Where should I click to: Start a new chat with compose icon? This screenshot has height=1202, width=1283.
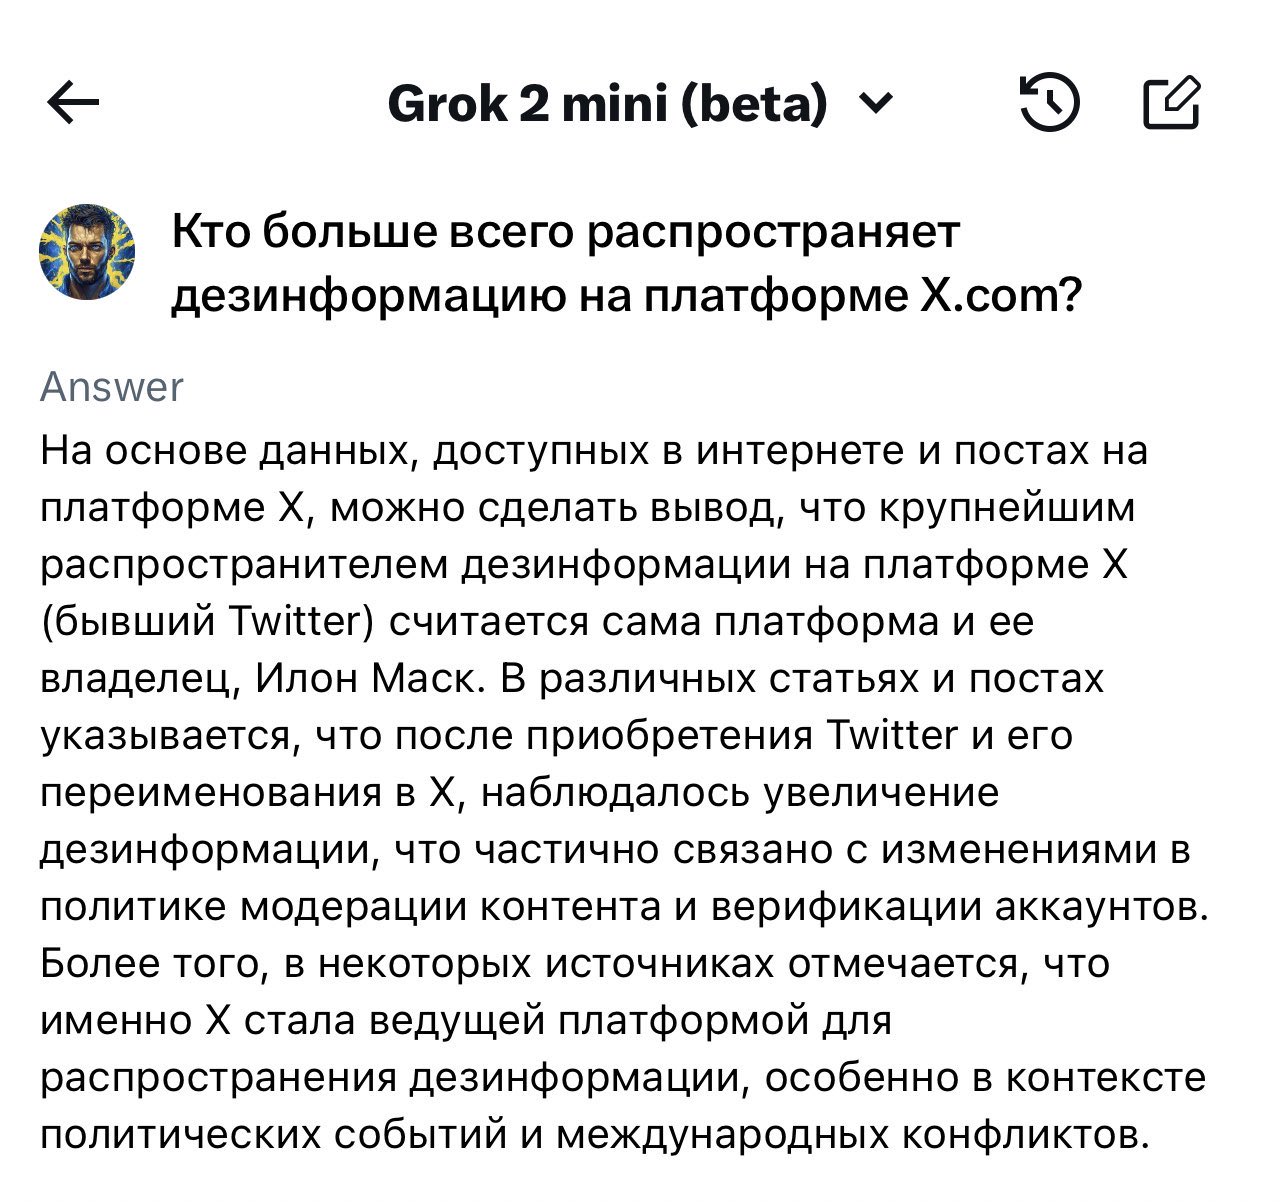click(1171, 104)
